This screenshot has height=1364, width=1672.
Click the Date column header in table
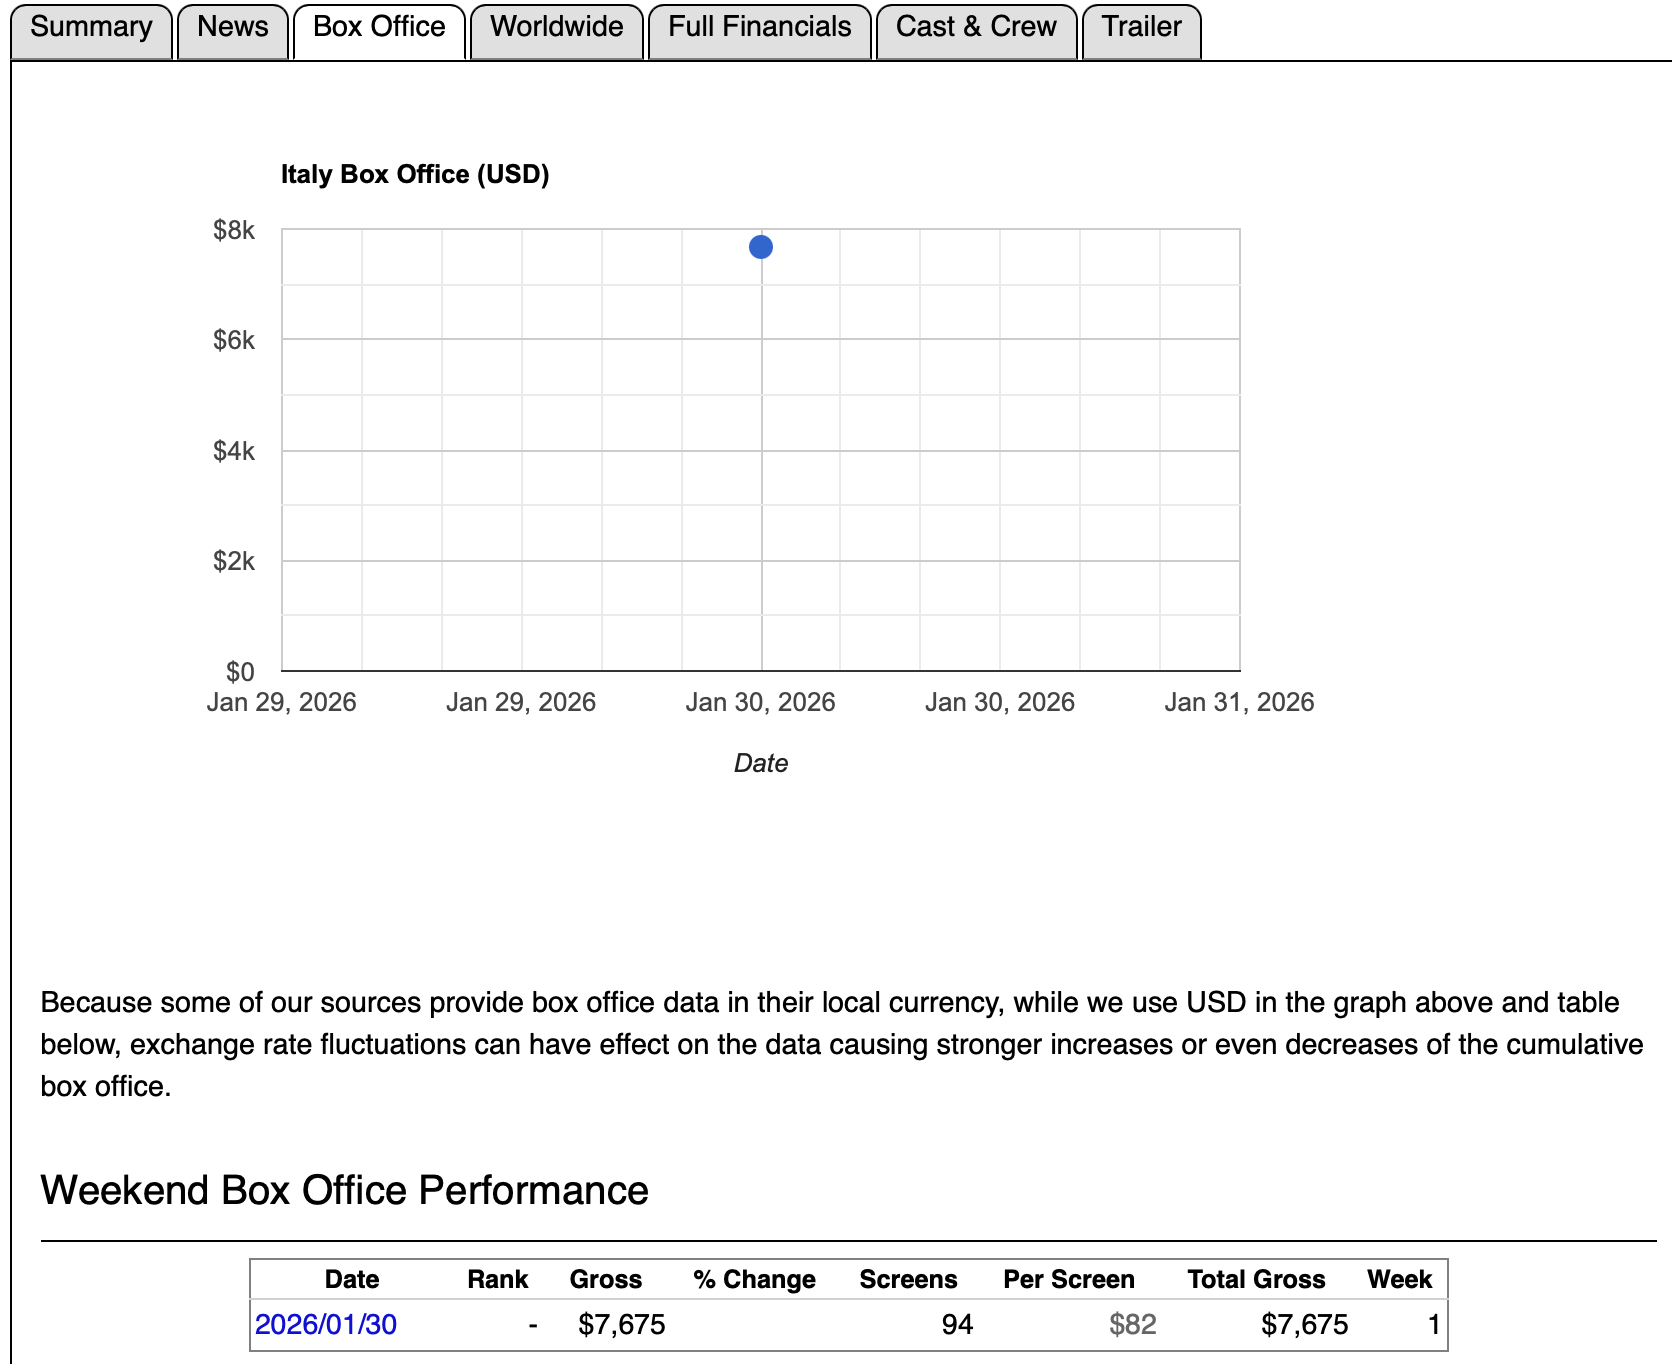click(352, 1280)
